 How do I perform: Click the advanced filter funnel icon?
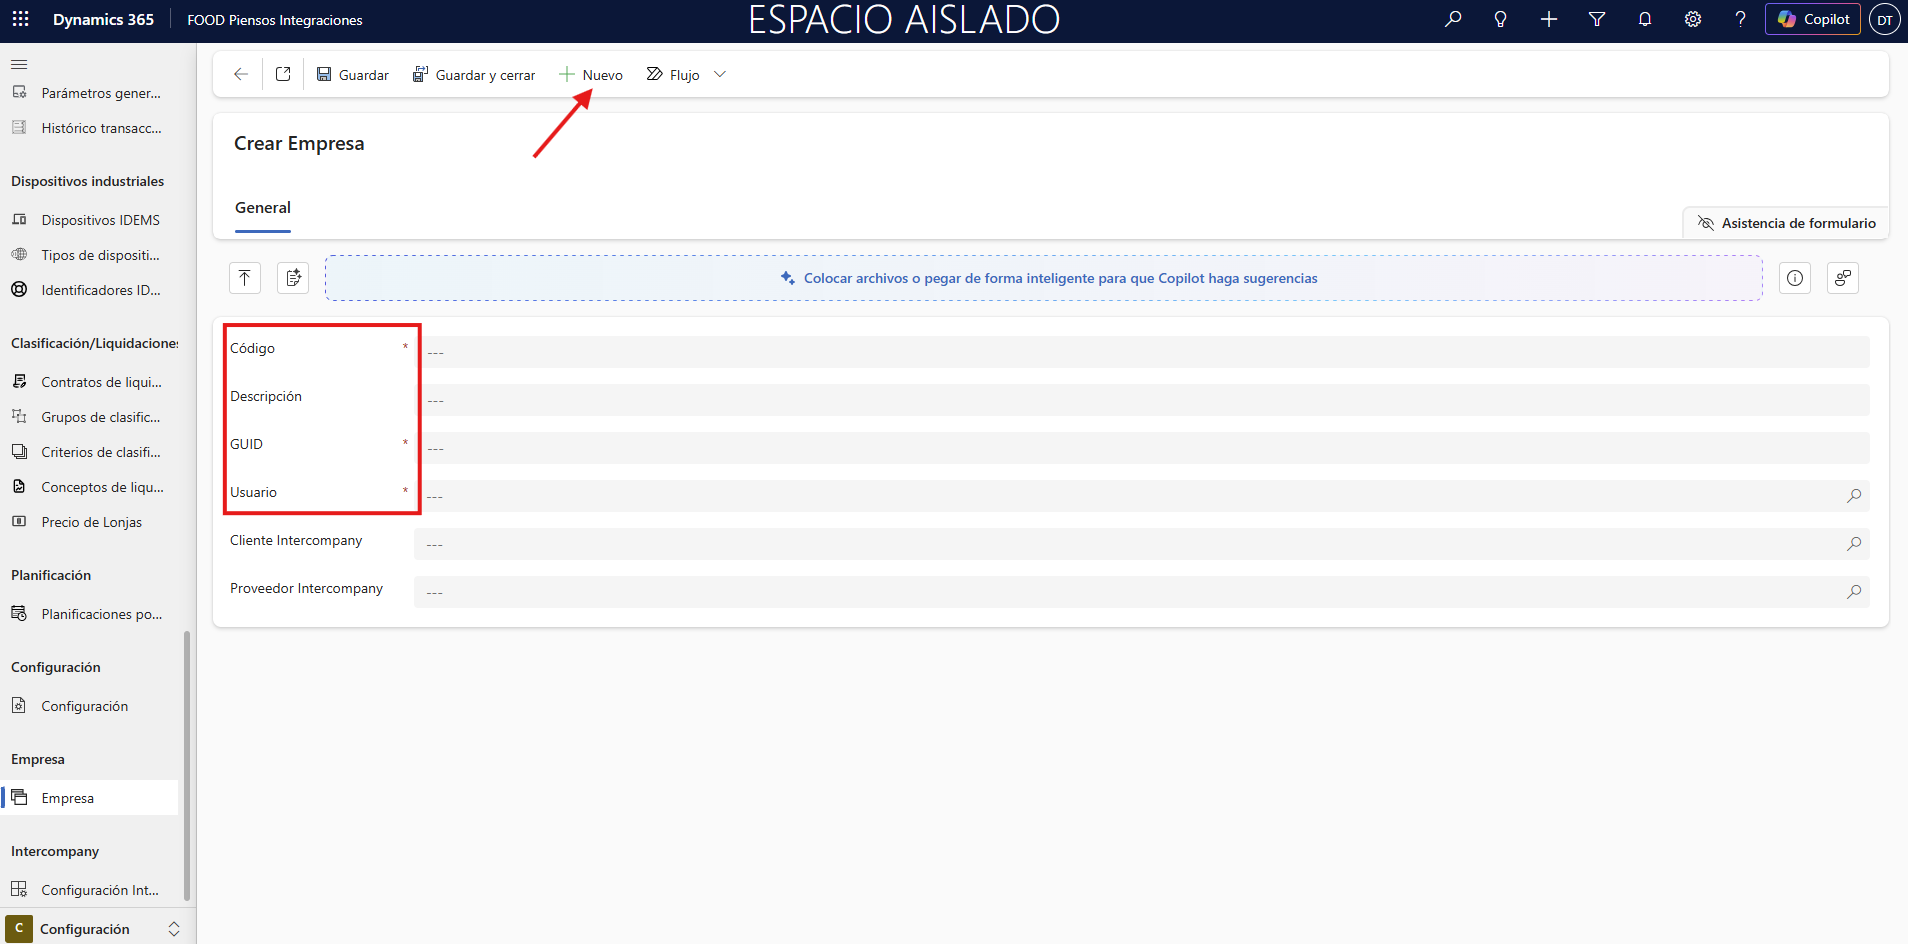click(x=1596, y=19)
